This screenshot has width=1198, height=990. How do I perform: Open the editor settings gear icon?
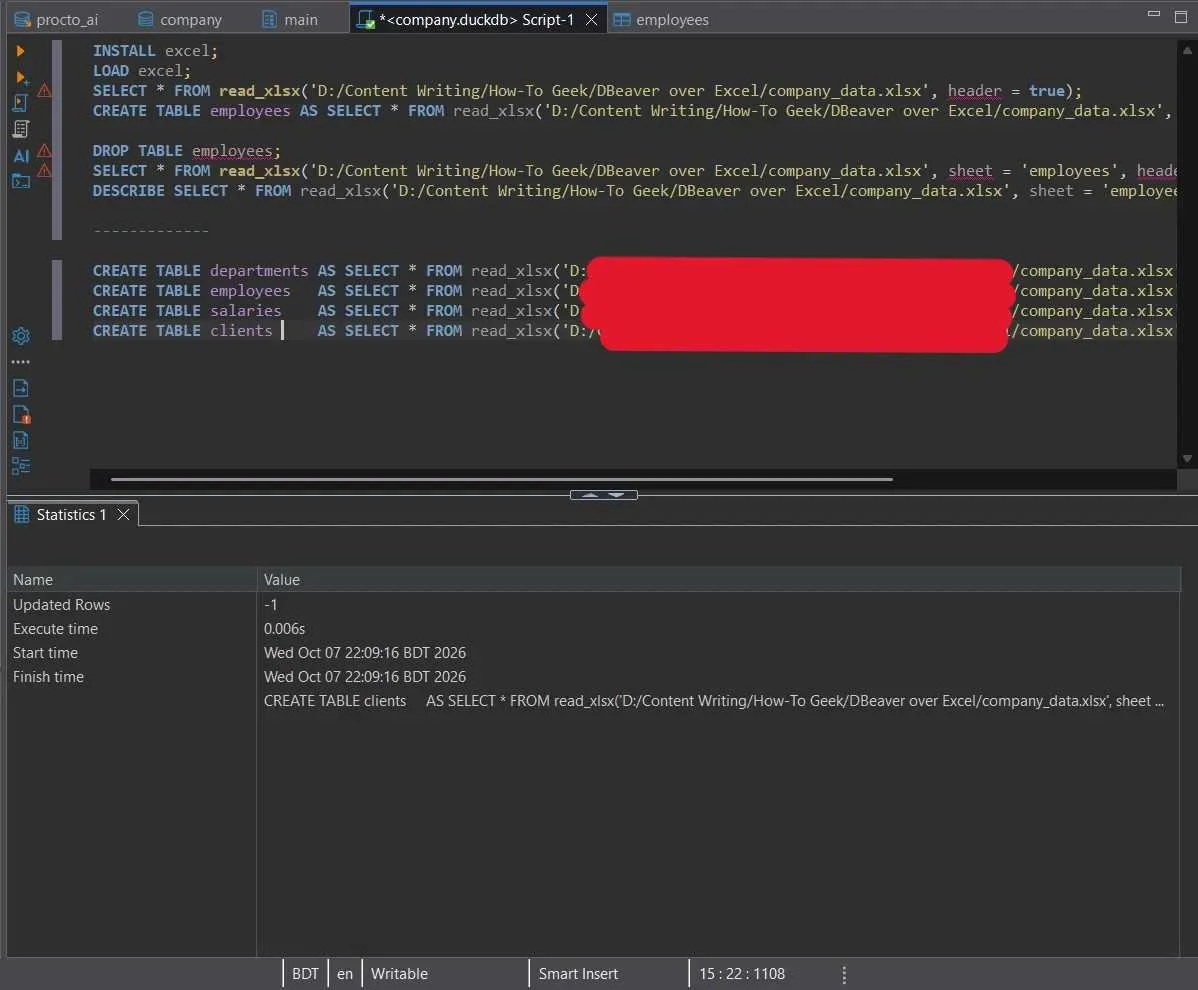[21, 336]
